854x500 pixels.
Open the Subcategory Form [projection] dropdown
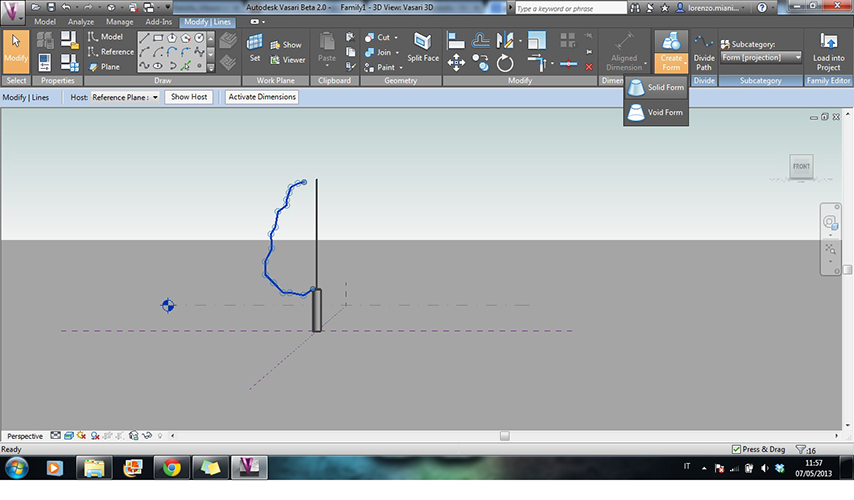[x=761, y=57]
